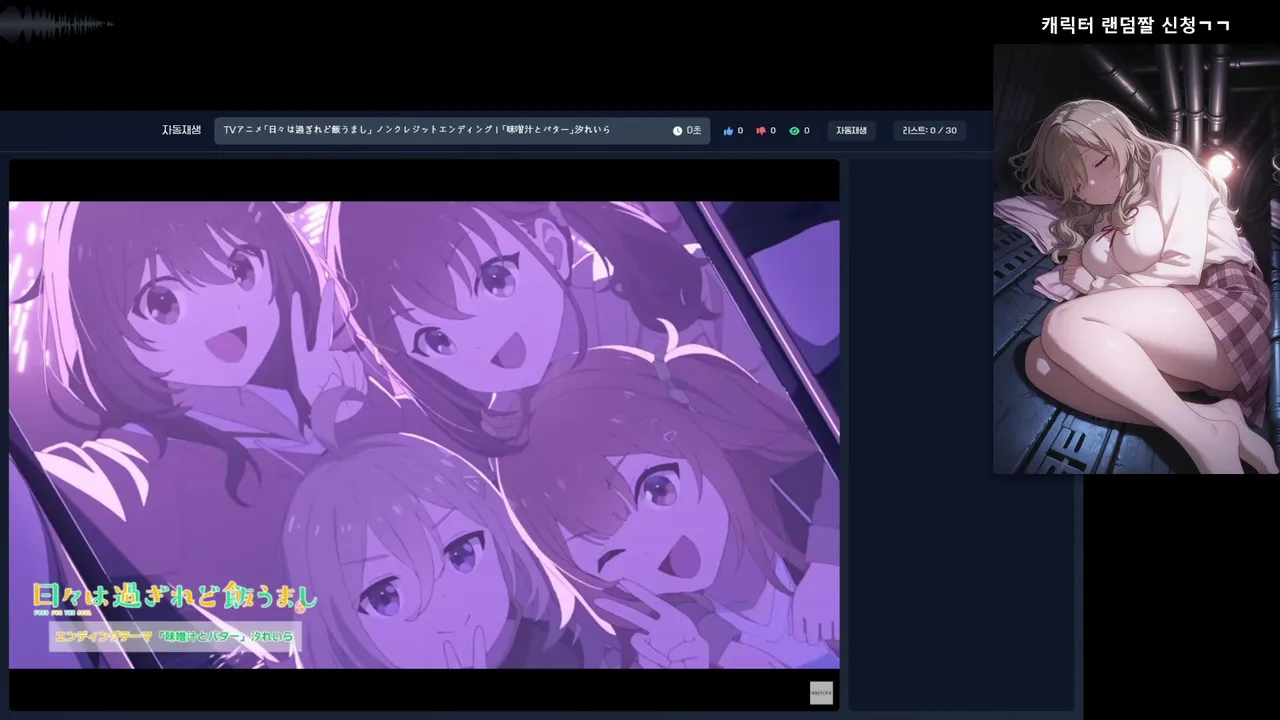Click the song title bar text
Screen dimensions: 1280x720
(417, 131)
